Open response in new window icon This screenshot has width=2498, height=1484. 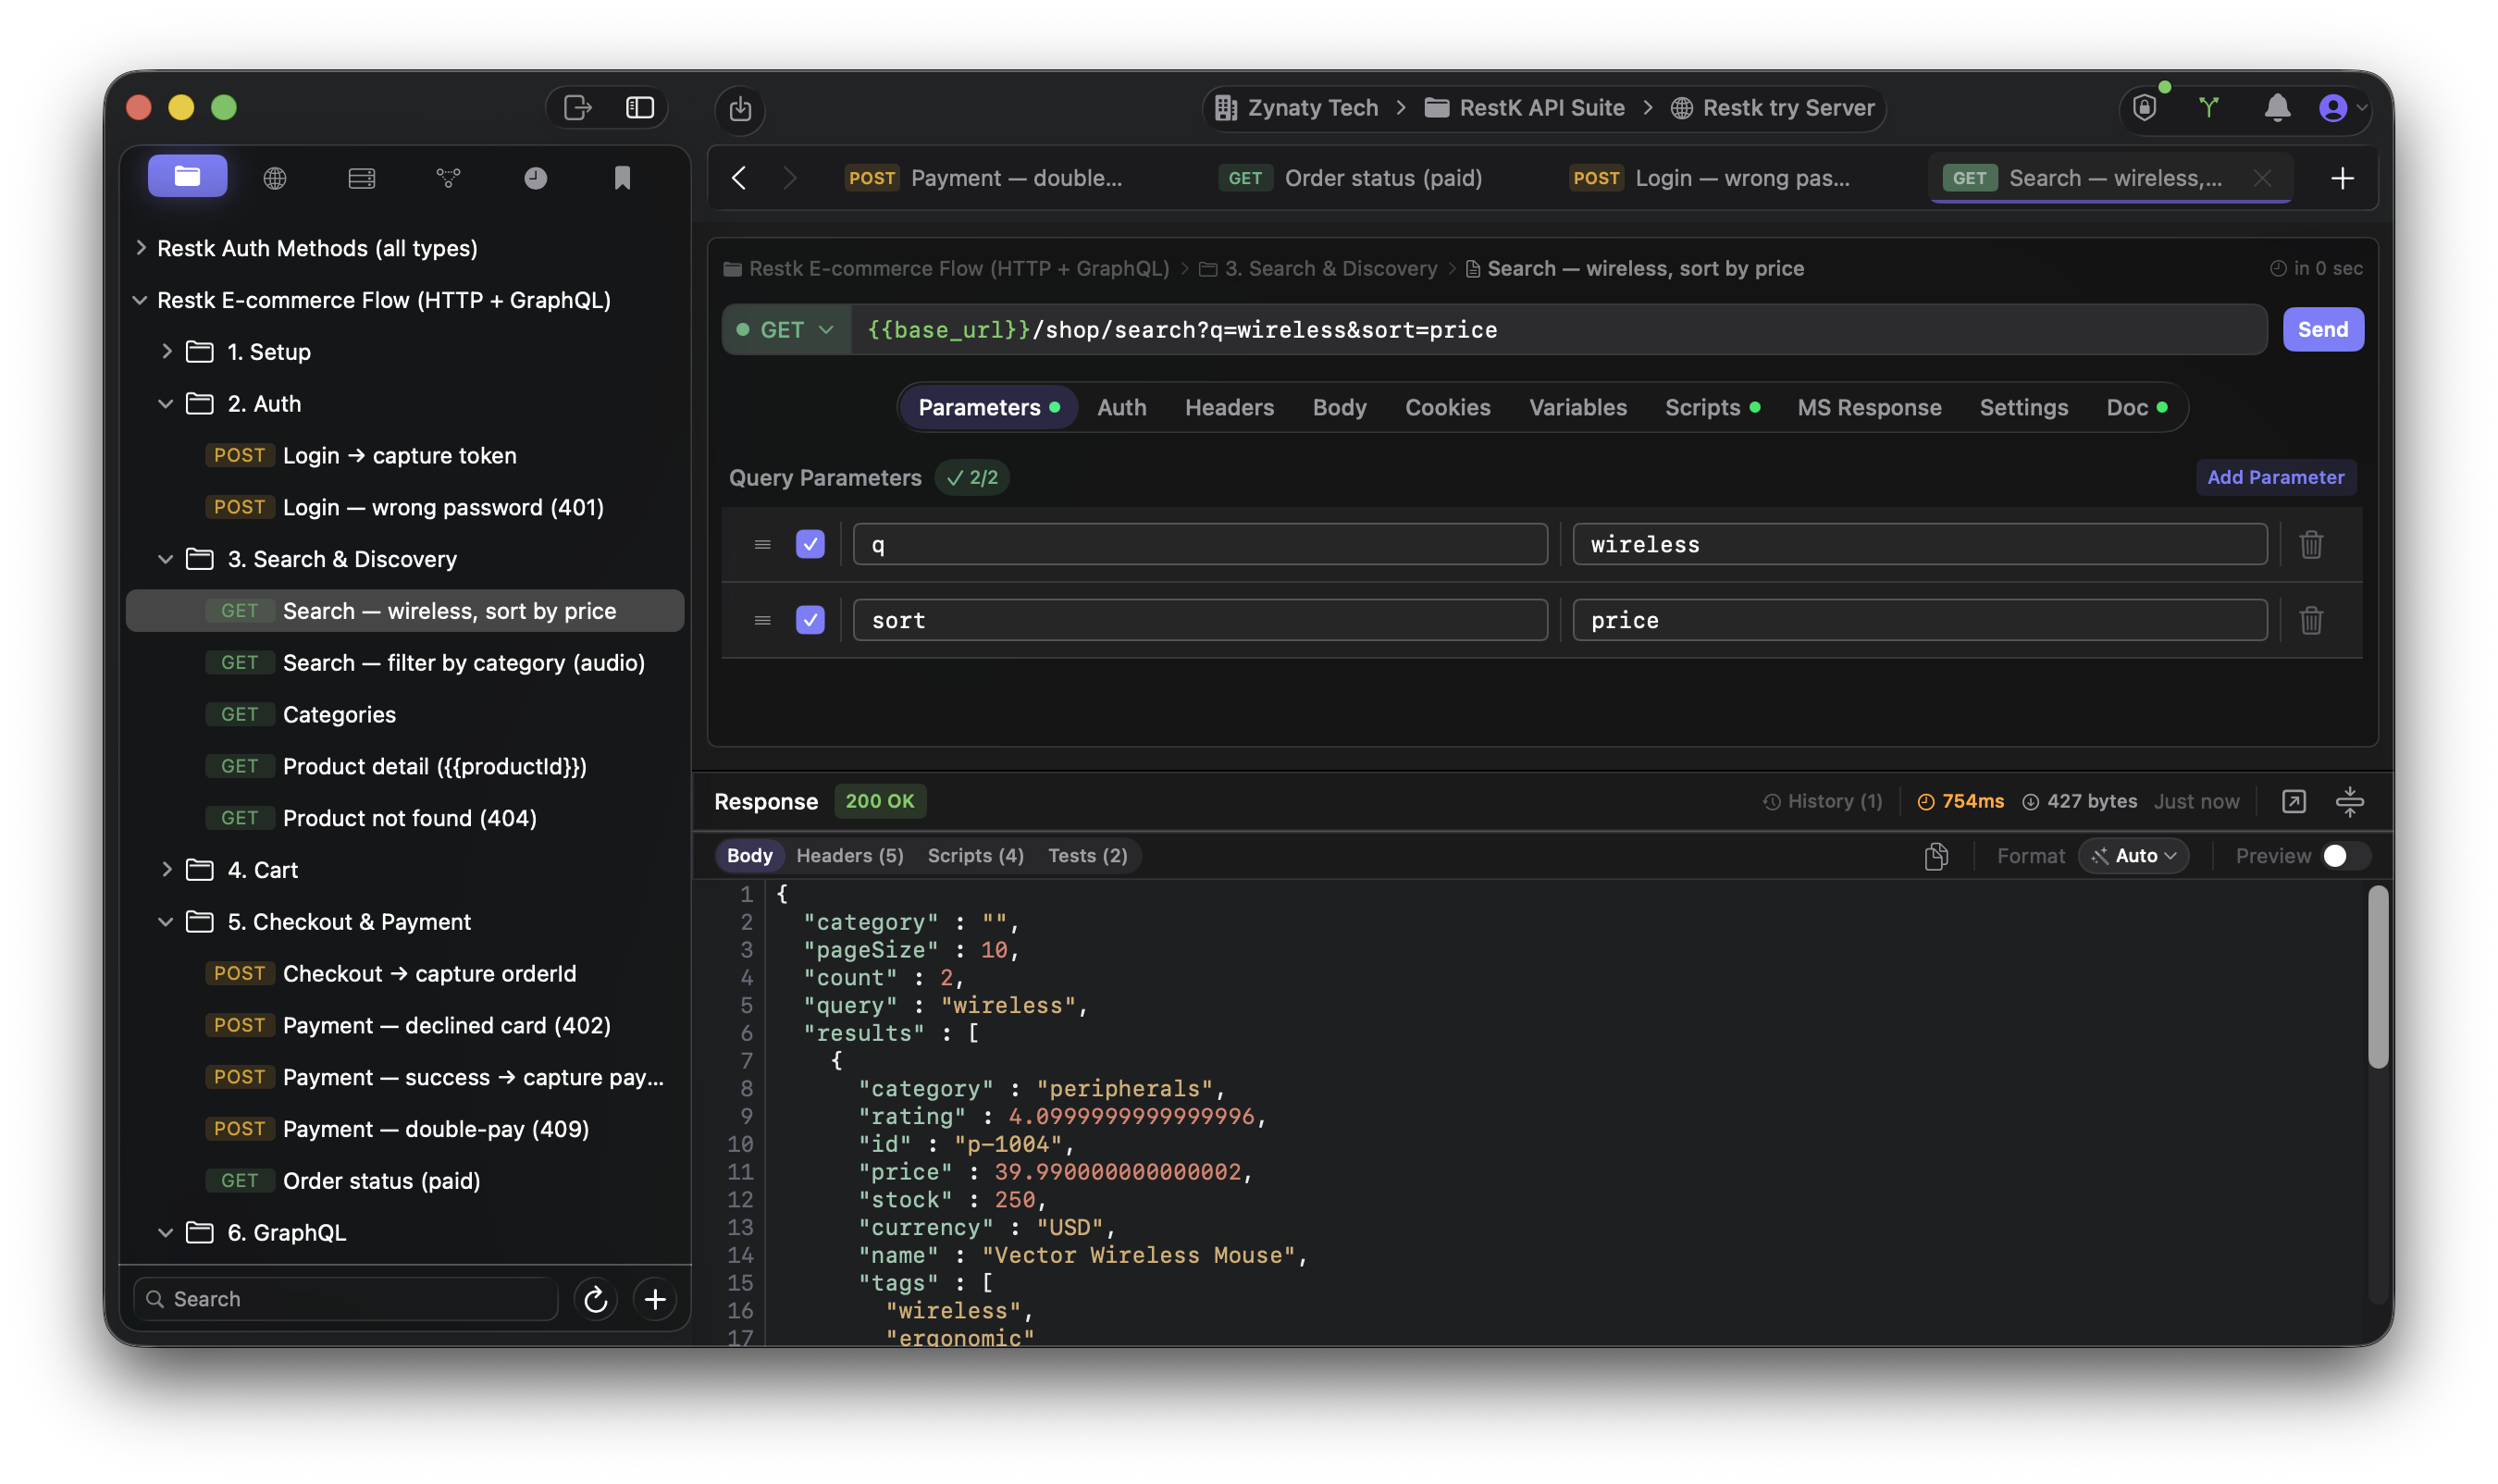pyautogui.click(x=2293, y=801)
